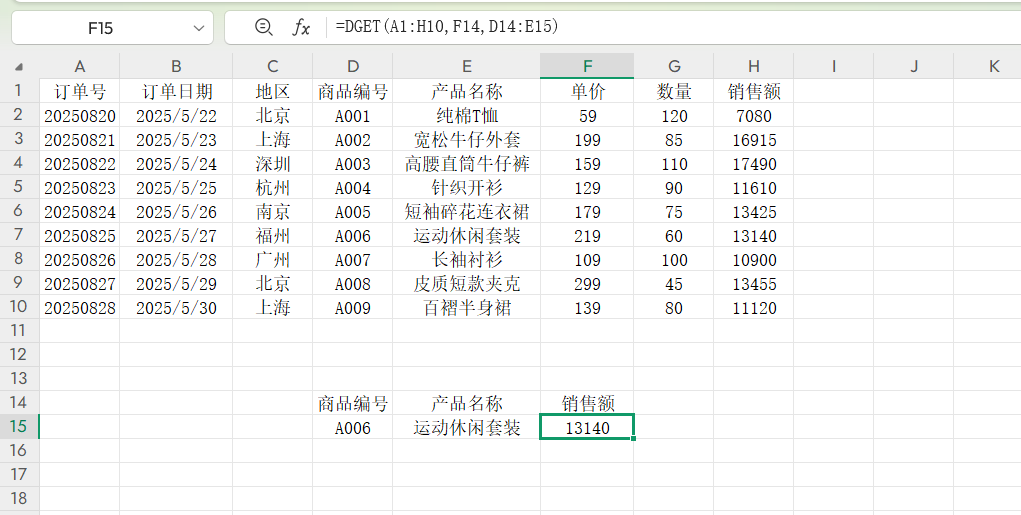This screenshot has height=515, width=1021.
Task: Select the 纯棉T恤 cell
Action: click(x=466, y=116)
